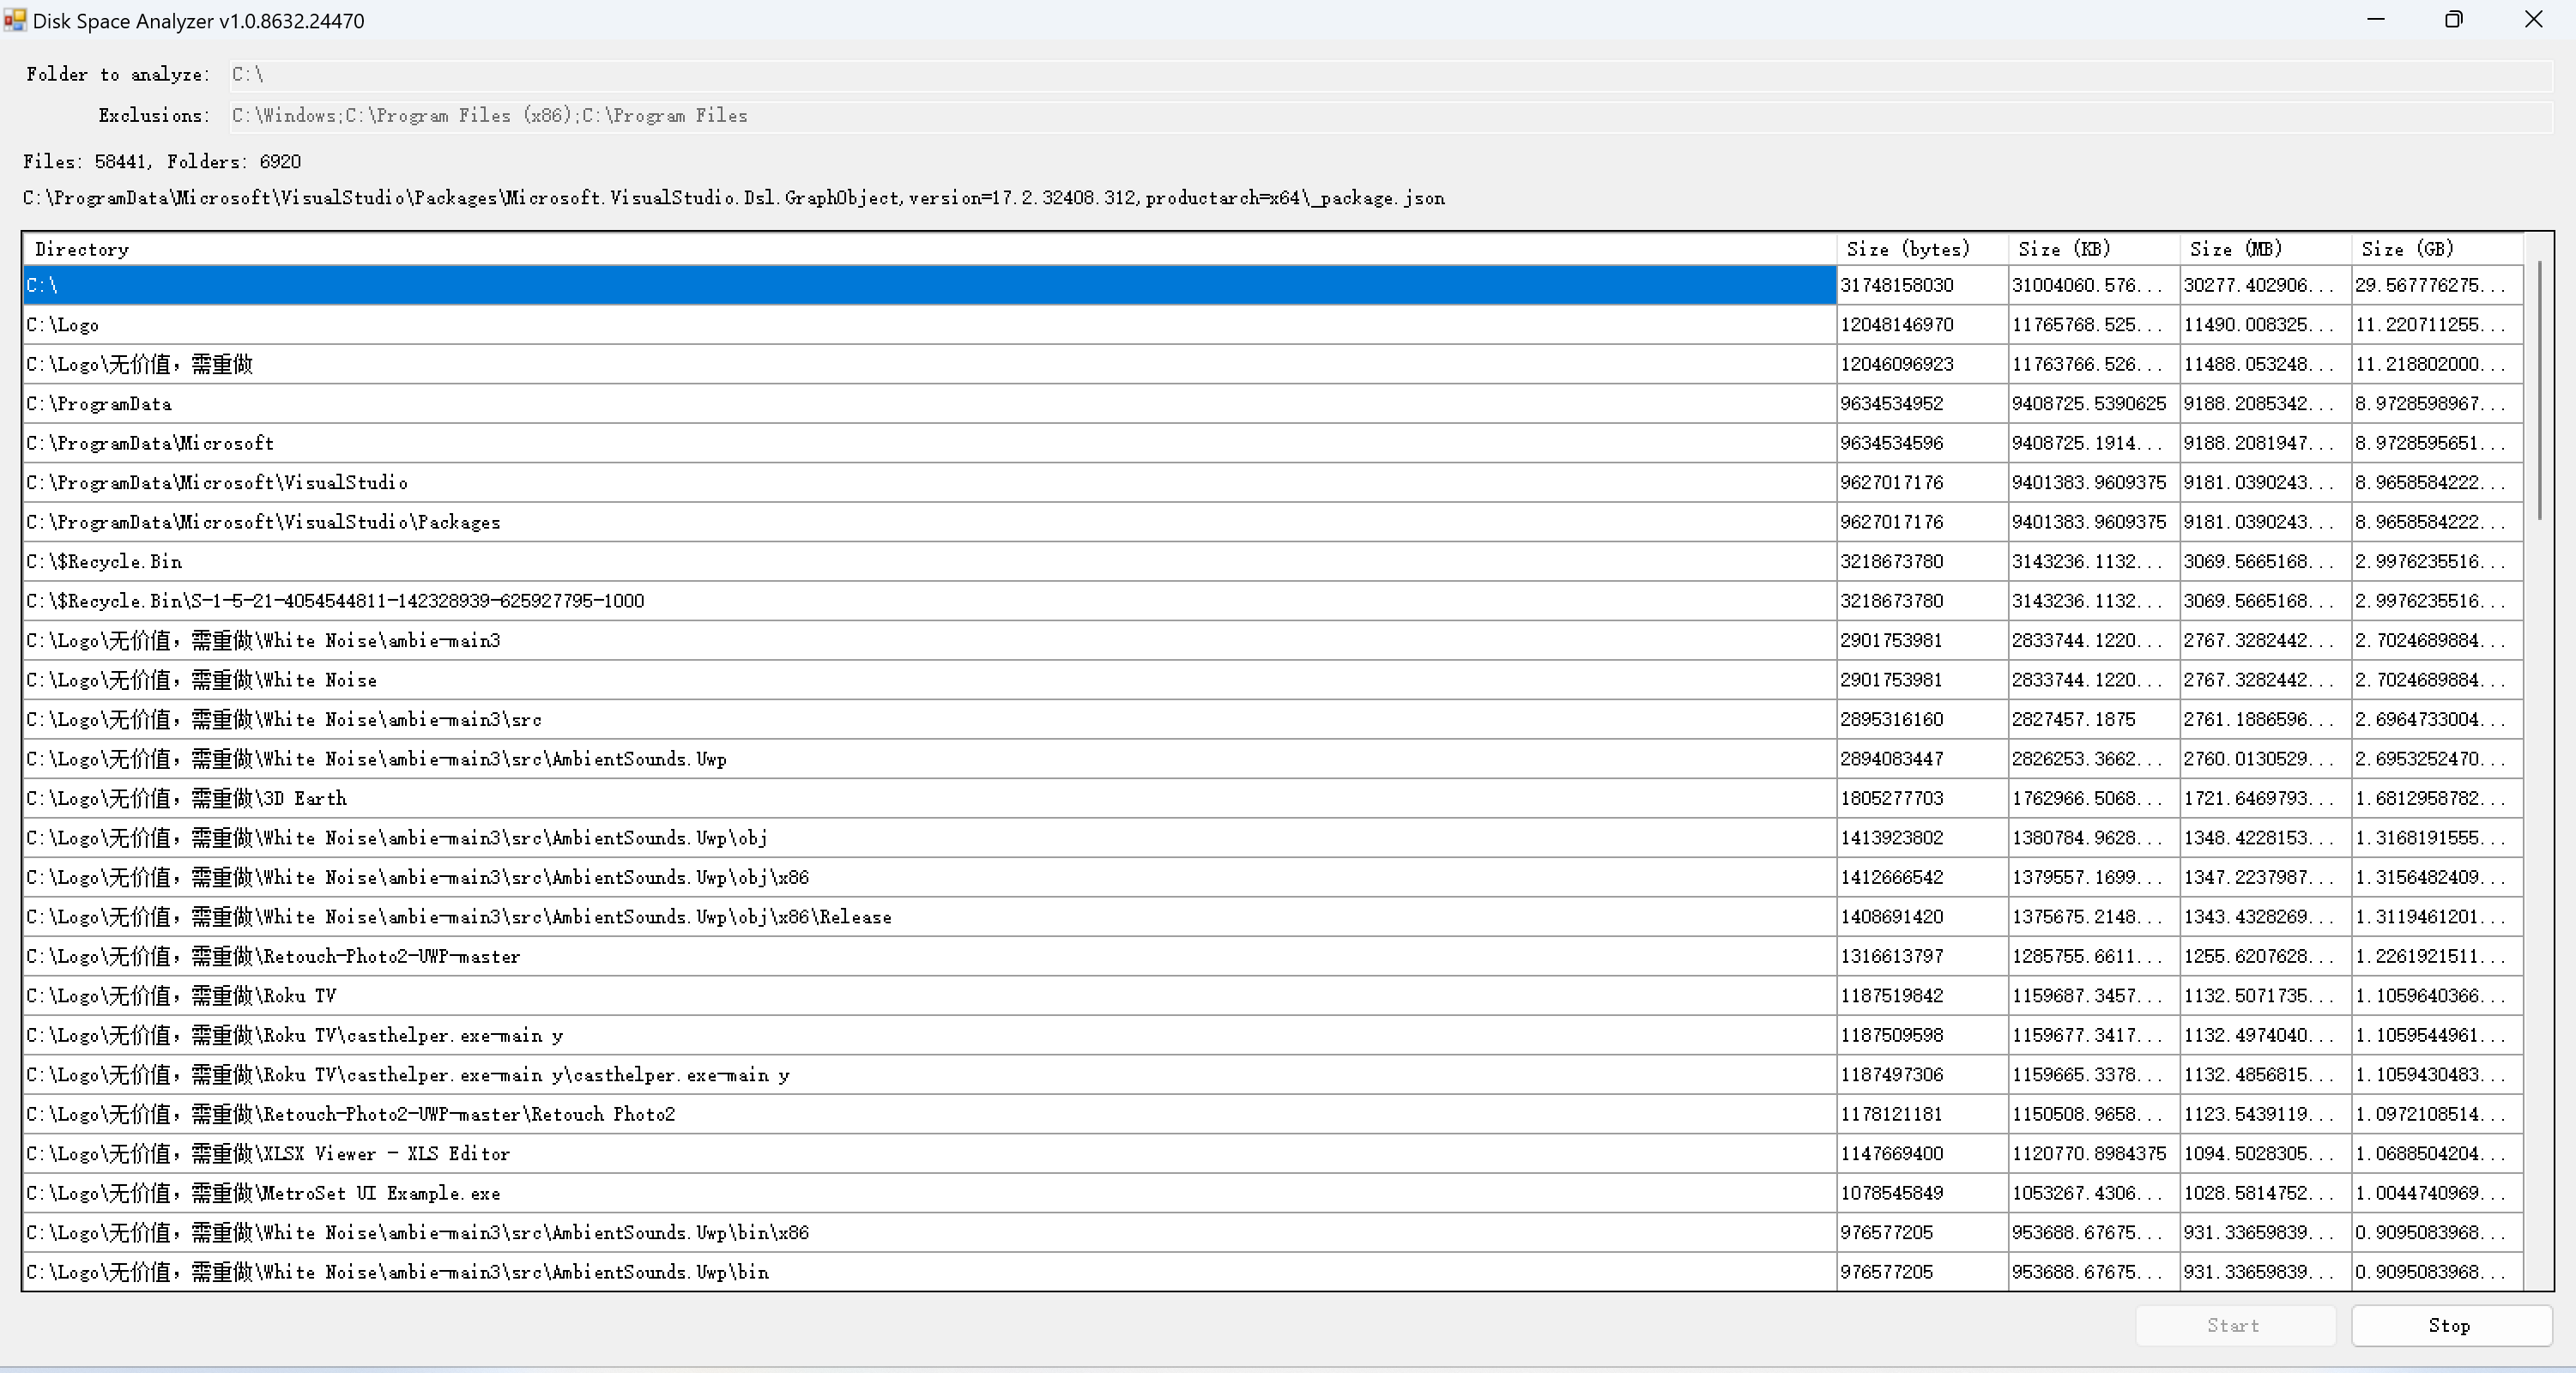Click the Exclusions text field

(x=1390, y=115)
